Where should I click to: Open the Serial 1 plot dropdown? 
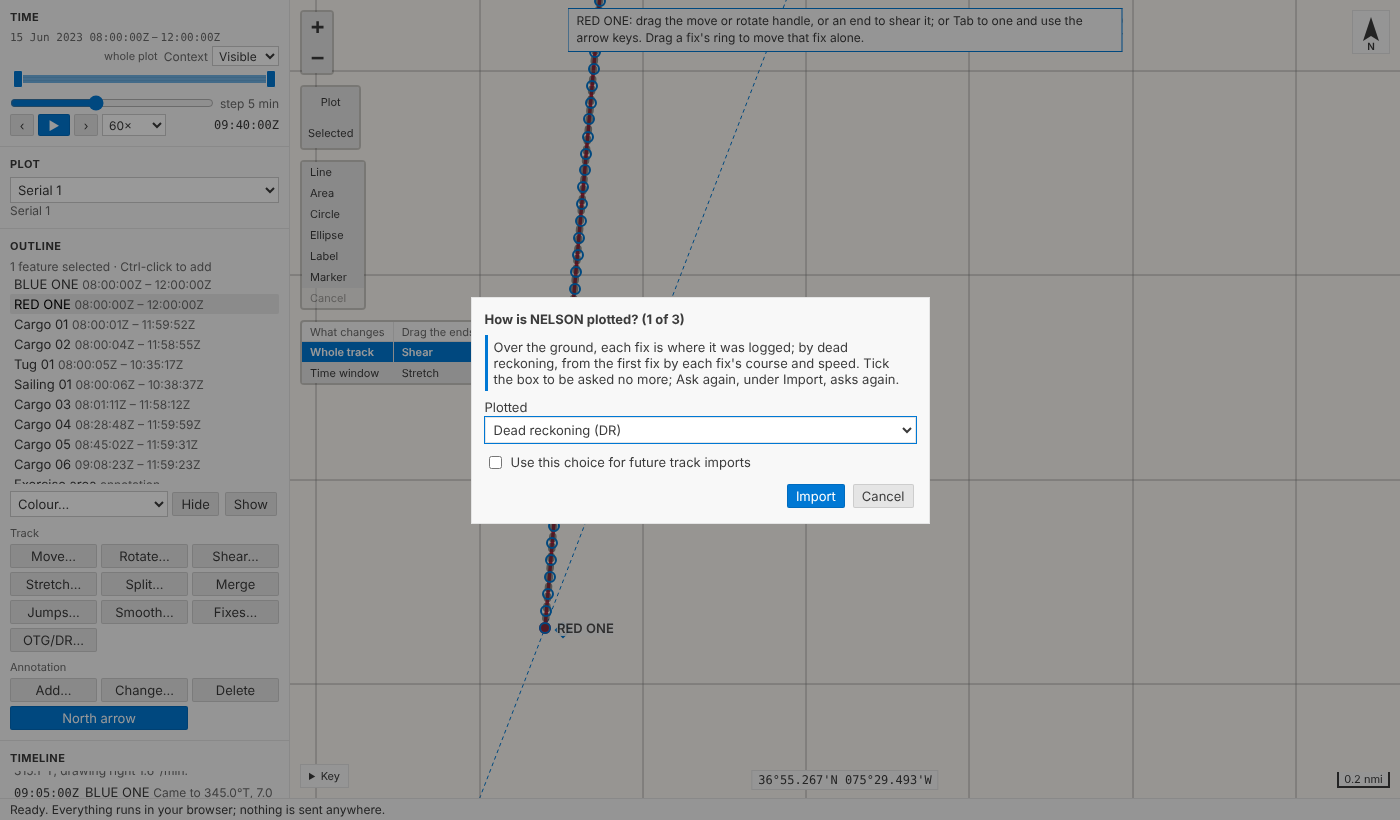(x=144, y=190)
